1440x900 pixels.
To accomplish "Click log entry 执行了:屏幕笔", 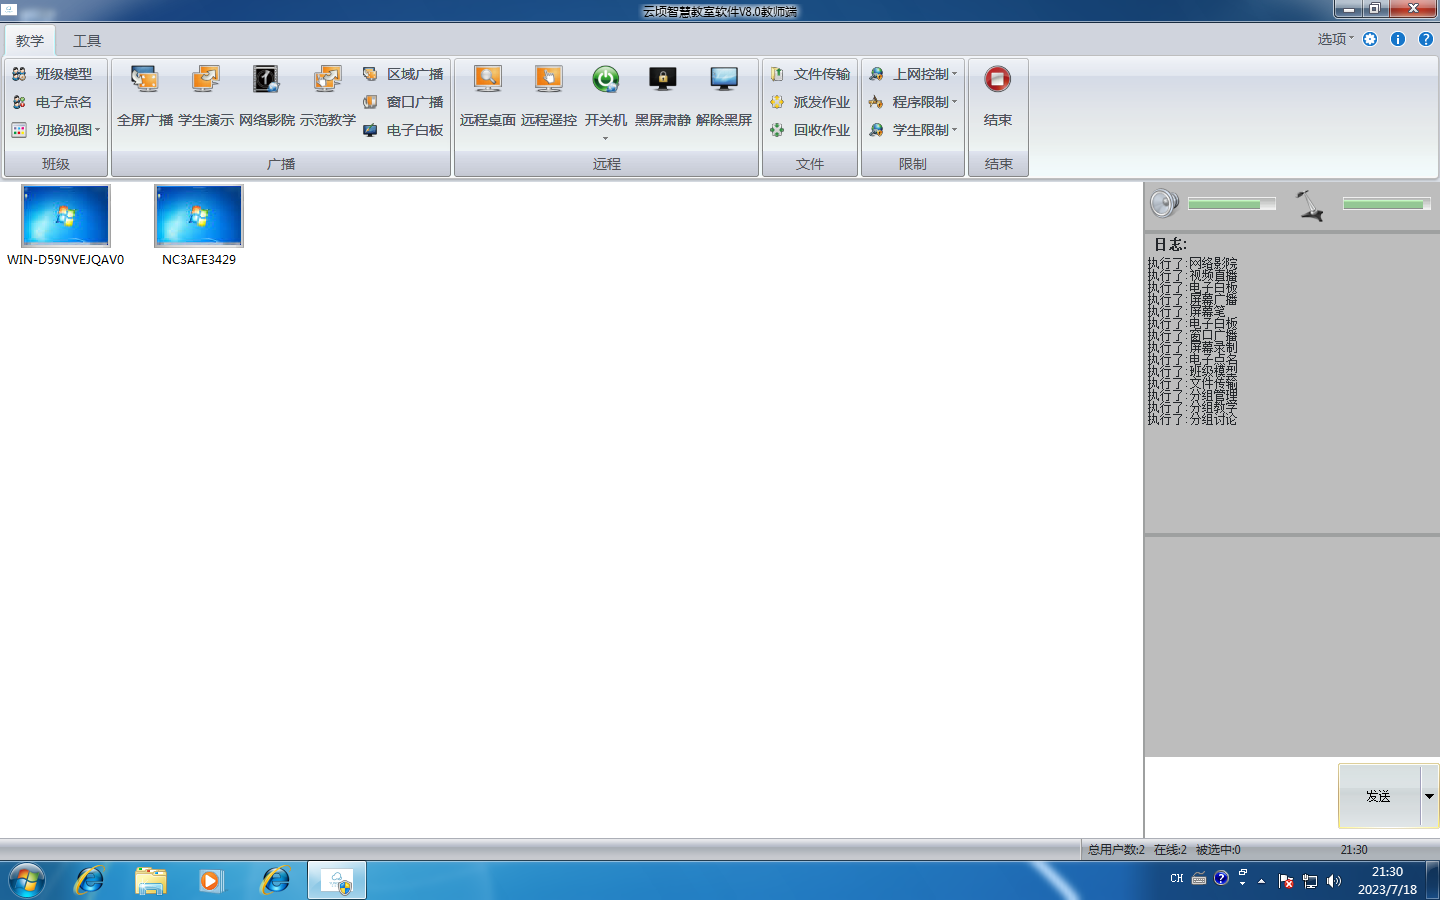I will click(1186, 312).
